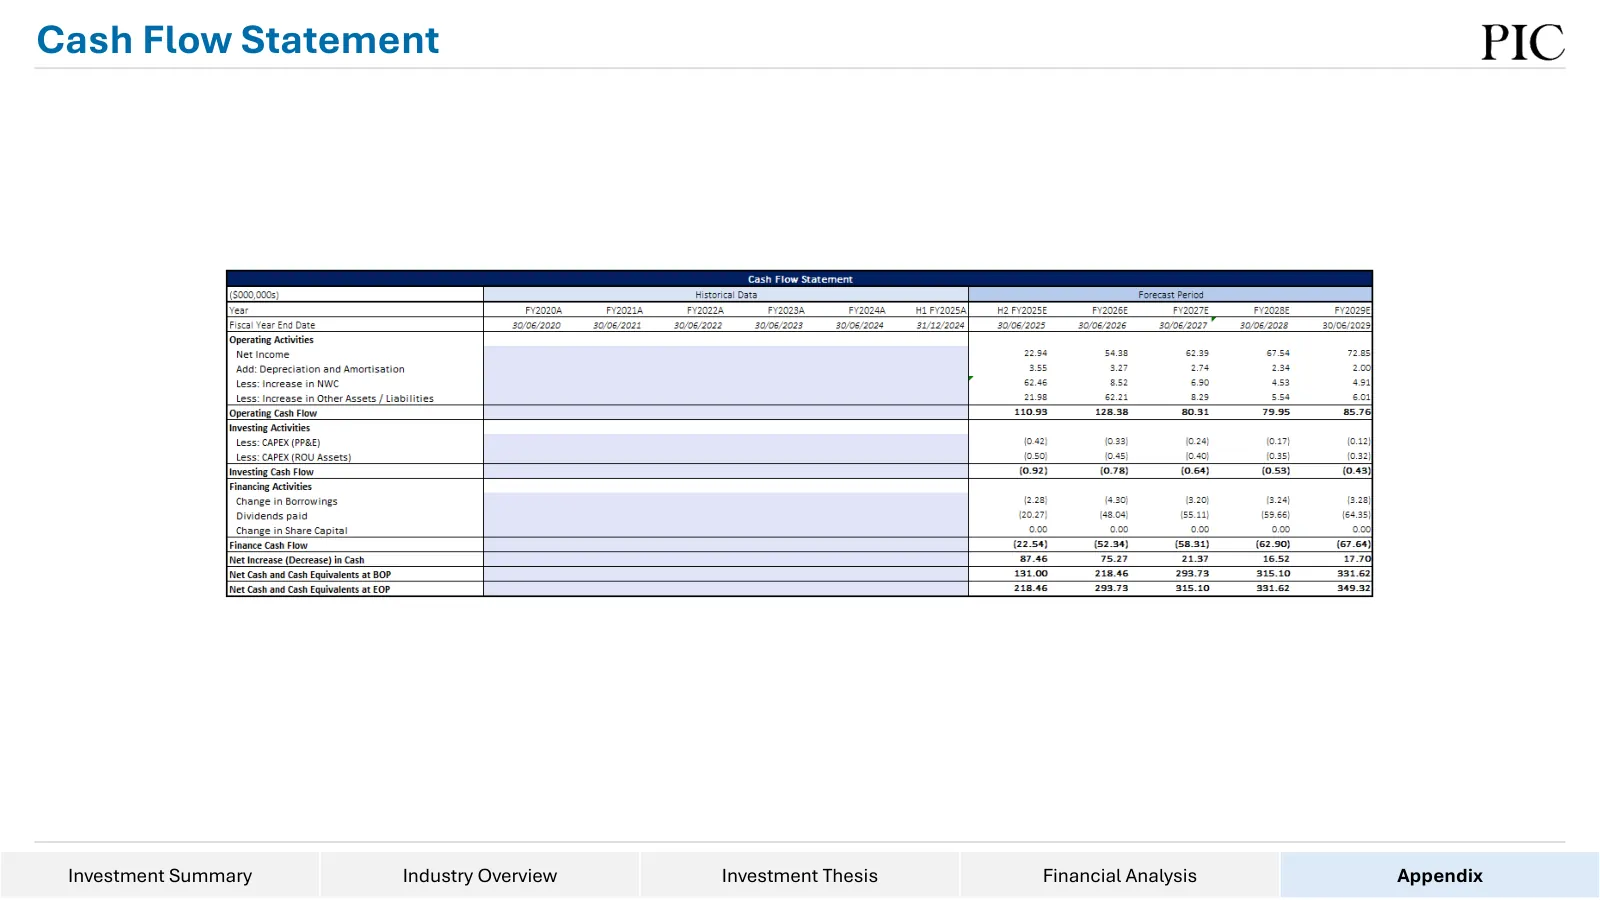Select the FY2029E column header
1600x900 pixels.
coord(1352,310)
